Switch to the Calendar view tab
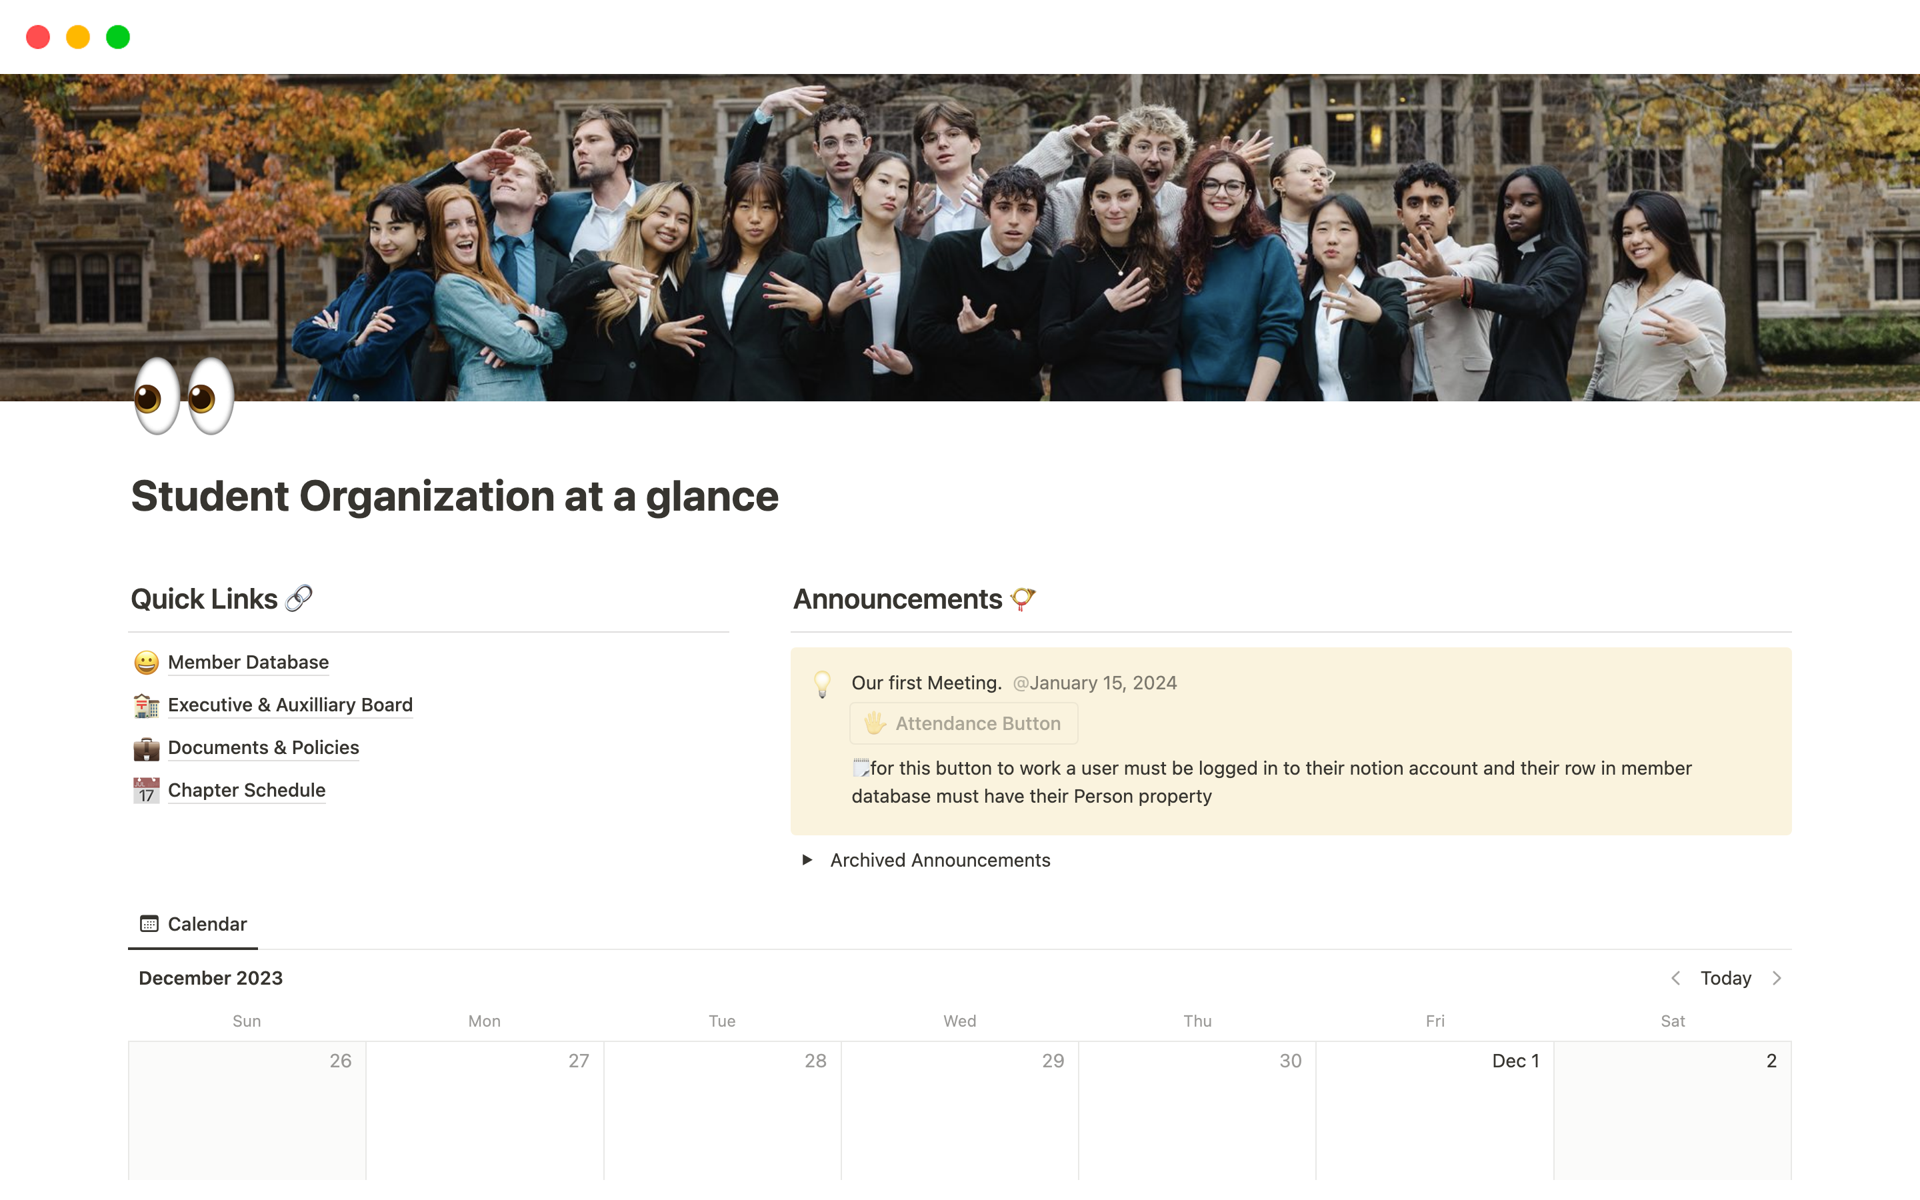The width and height of the screenshot is (1920, 1200). click(x=193, y=924)
